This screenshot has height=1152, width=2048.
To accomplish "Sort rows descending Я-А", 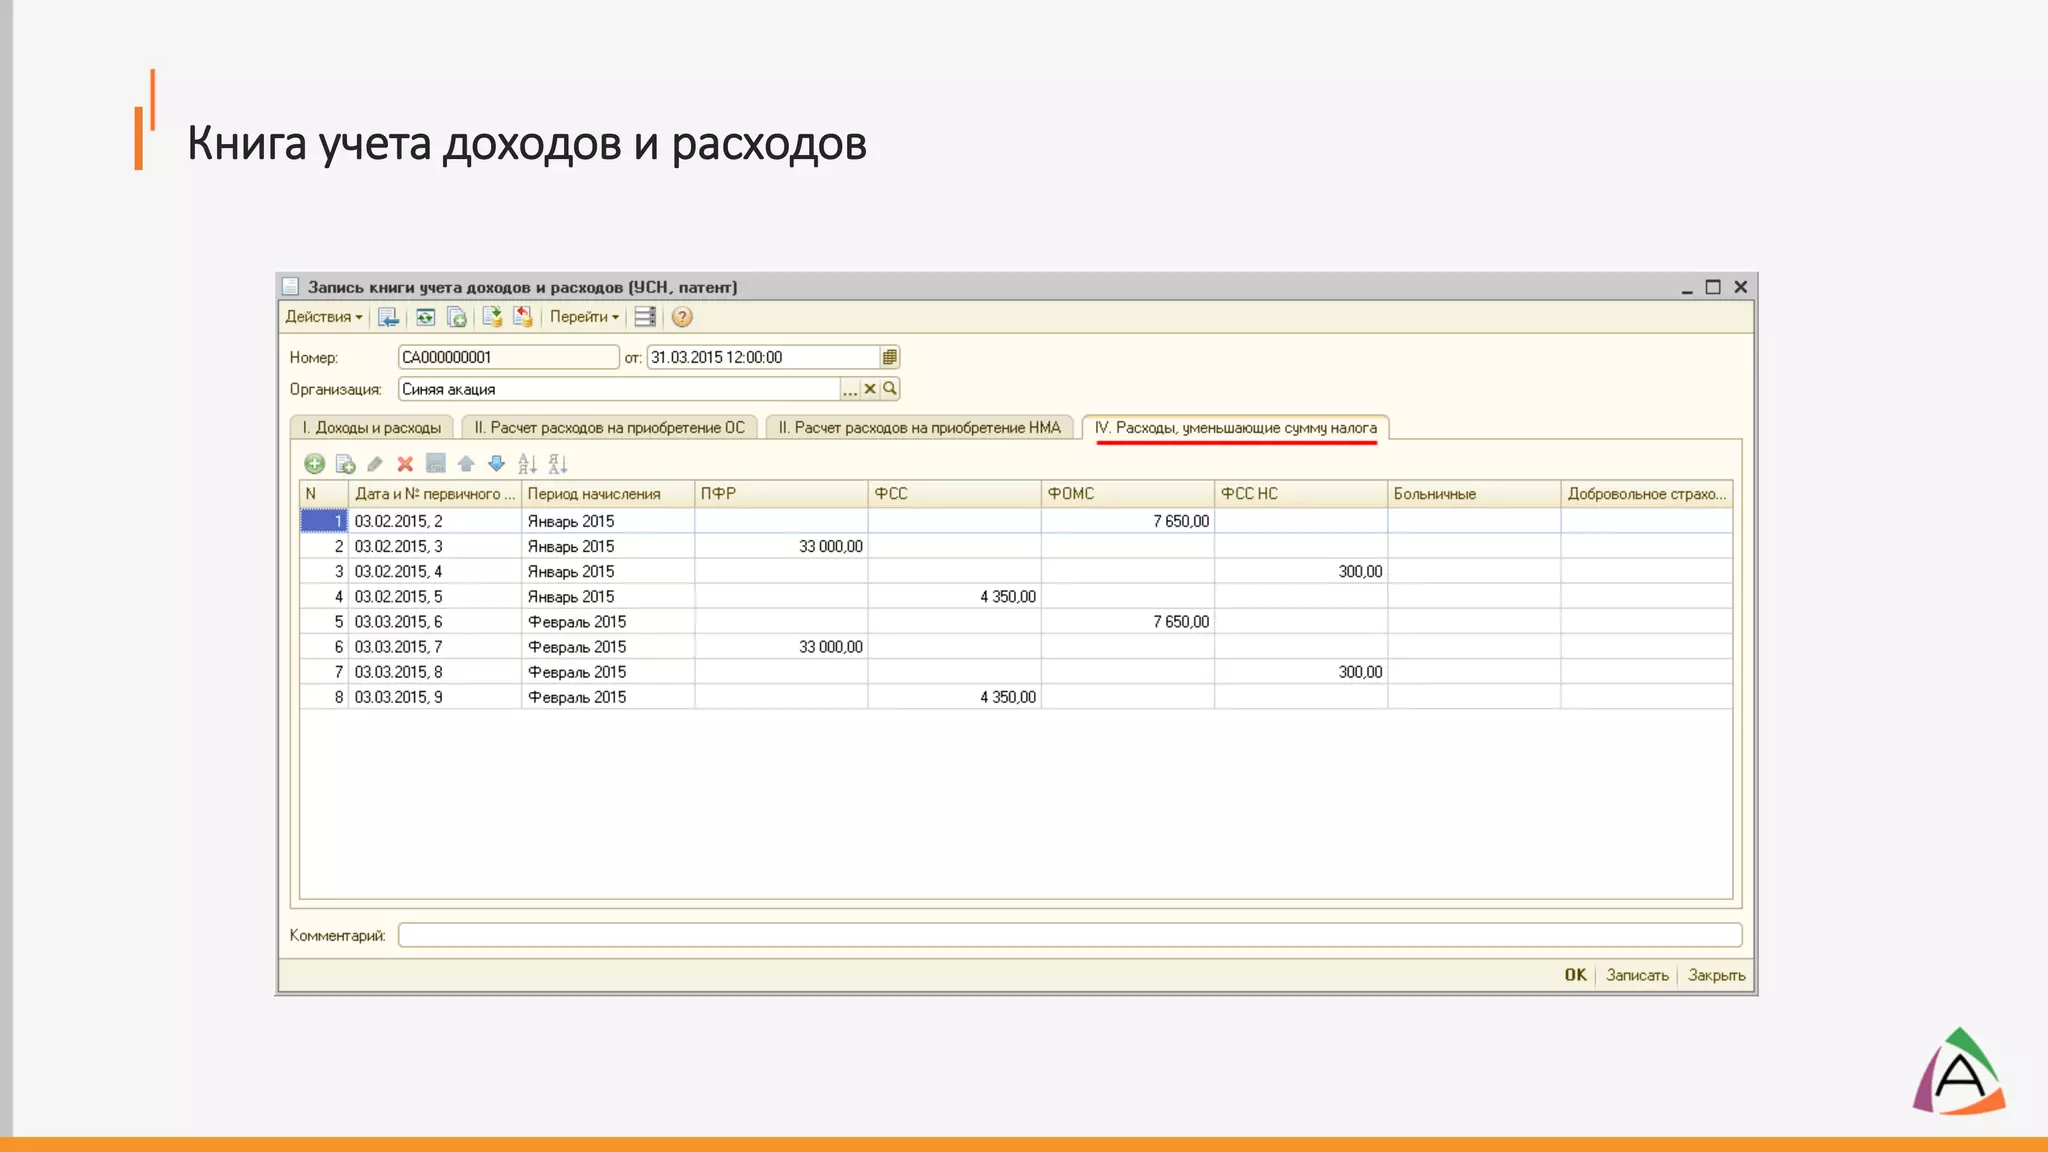I will point(558,463).
